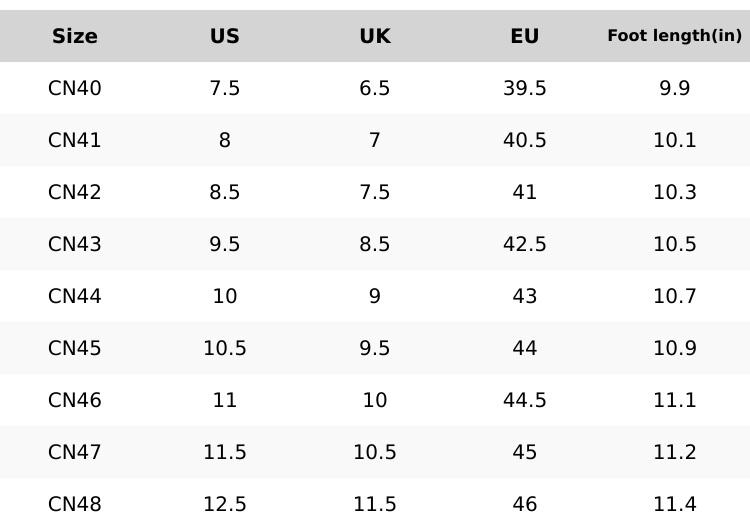Image resolution: width=750 pixels, height=530 pixels.
Task: Select the CN46 size cell
Action: [75, 400]
